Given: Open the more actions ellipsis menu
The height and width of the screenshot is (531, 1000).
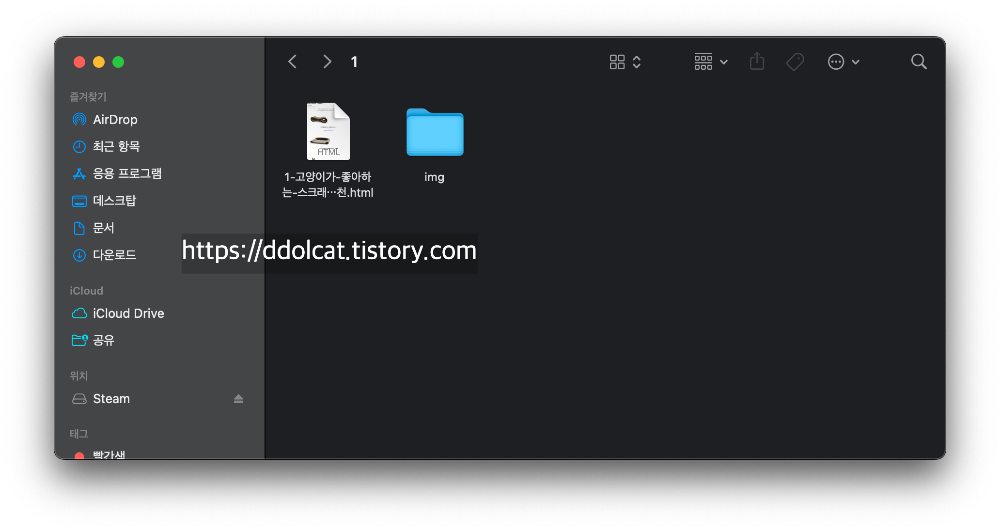Looking at the screenshot, I should point(843,62).
